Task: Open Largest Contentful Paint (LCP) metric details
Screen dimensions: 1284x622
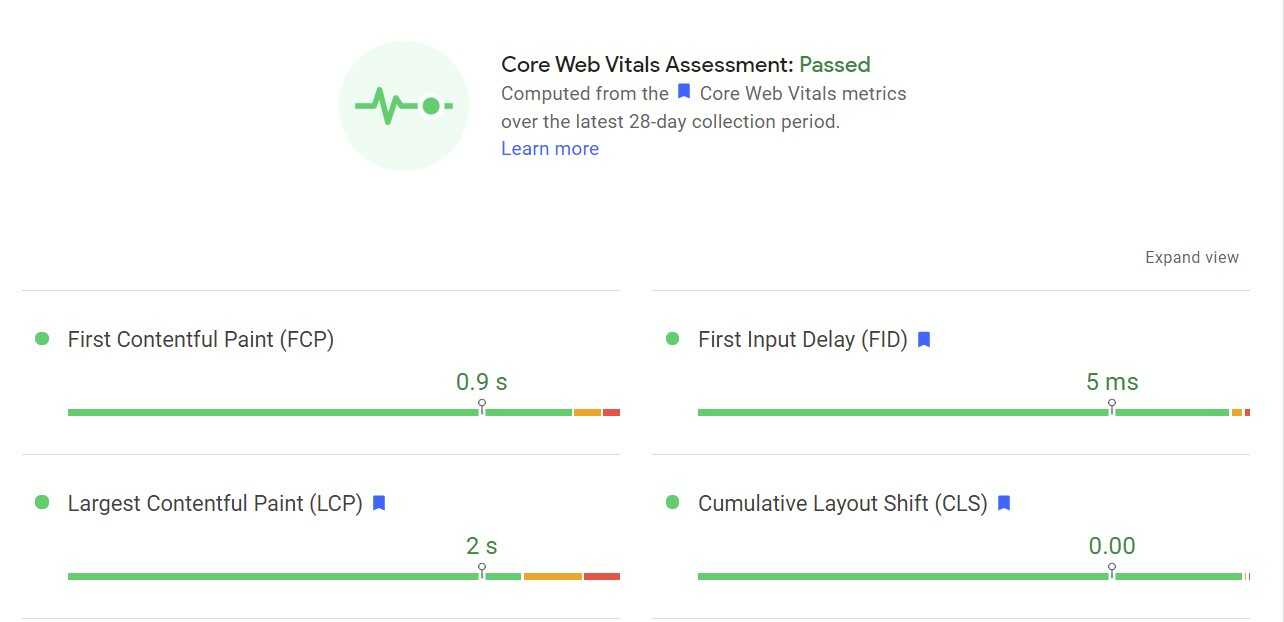Action: point(214,503)
